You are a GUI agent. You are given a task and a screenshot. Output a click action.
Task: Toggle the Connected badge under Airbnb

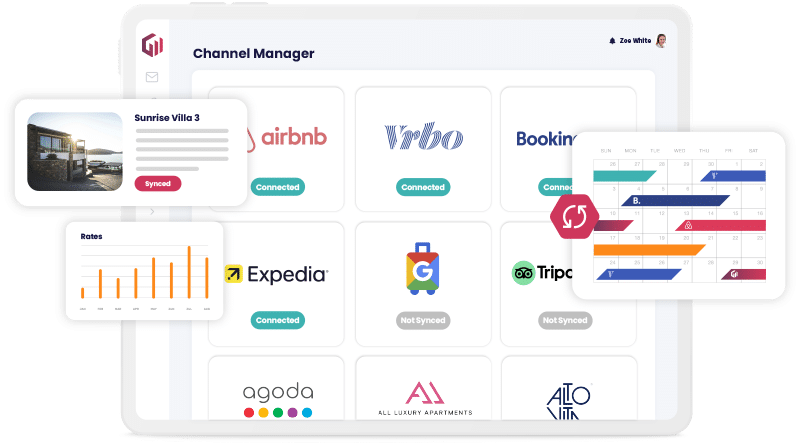(x=277, y=187)
